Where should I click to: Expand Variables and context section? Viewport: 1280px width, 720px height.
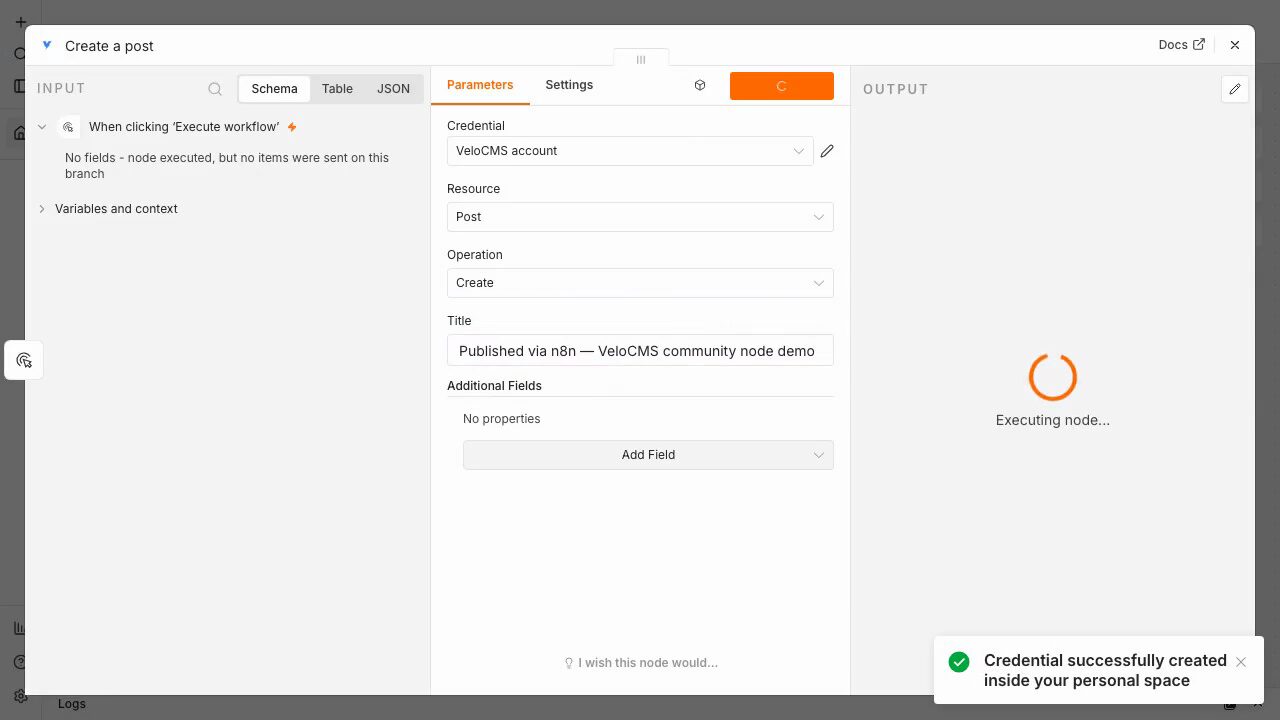[116, 209]
